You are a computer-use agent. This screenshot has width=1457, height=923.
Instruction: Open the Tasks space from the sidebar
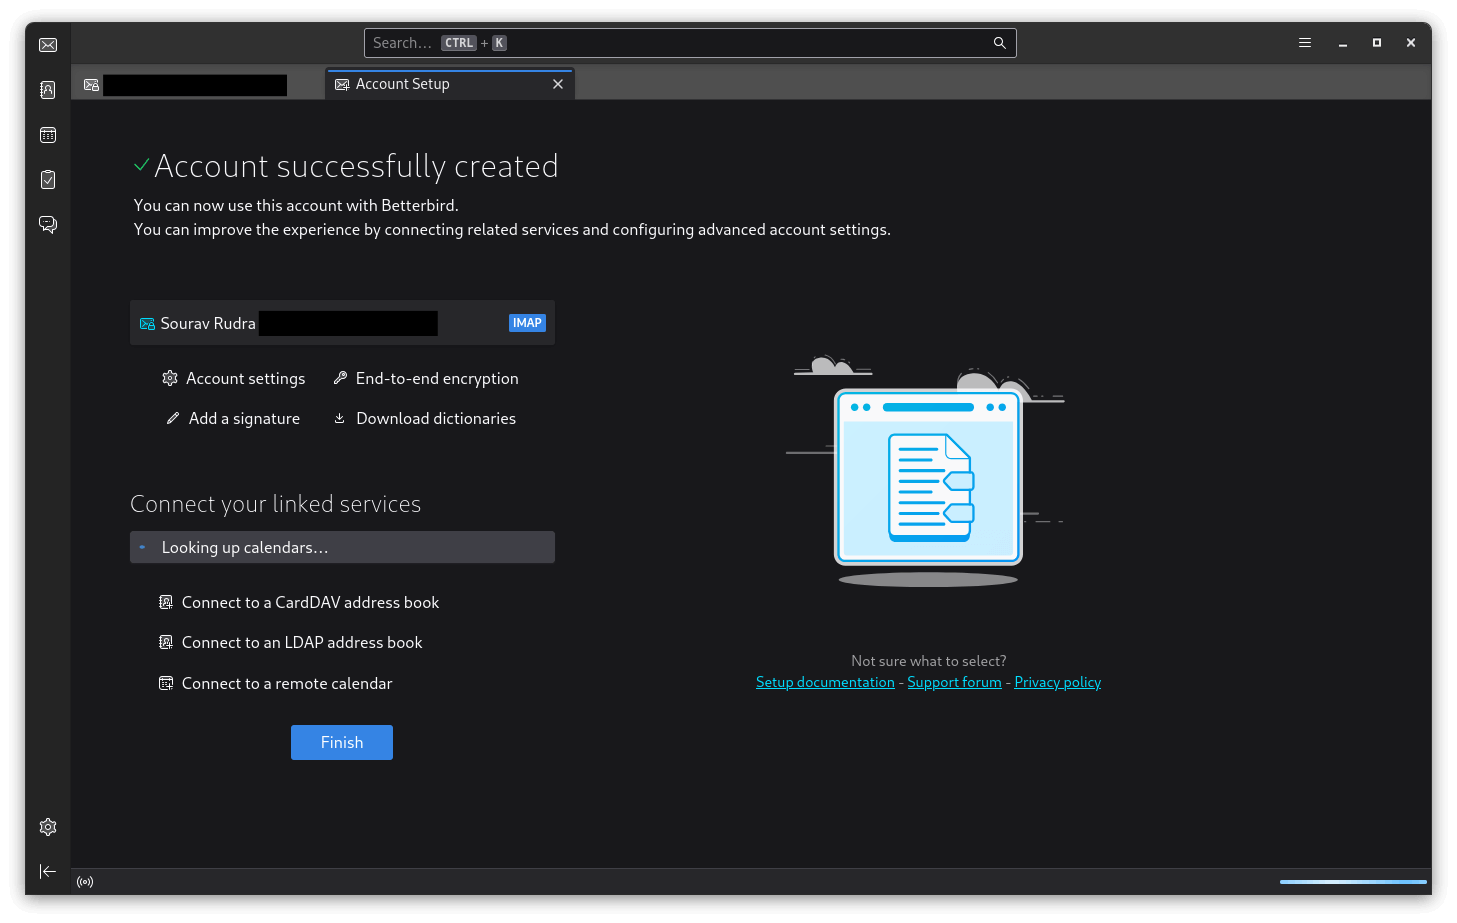(47, 179)
